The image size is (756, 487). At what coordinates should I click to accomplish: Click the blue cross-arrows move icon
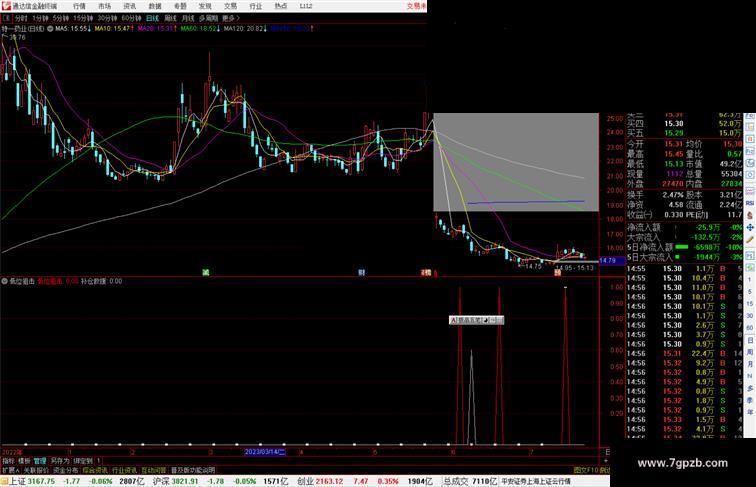click(750, 227)
